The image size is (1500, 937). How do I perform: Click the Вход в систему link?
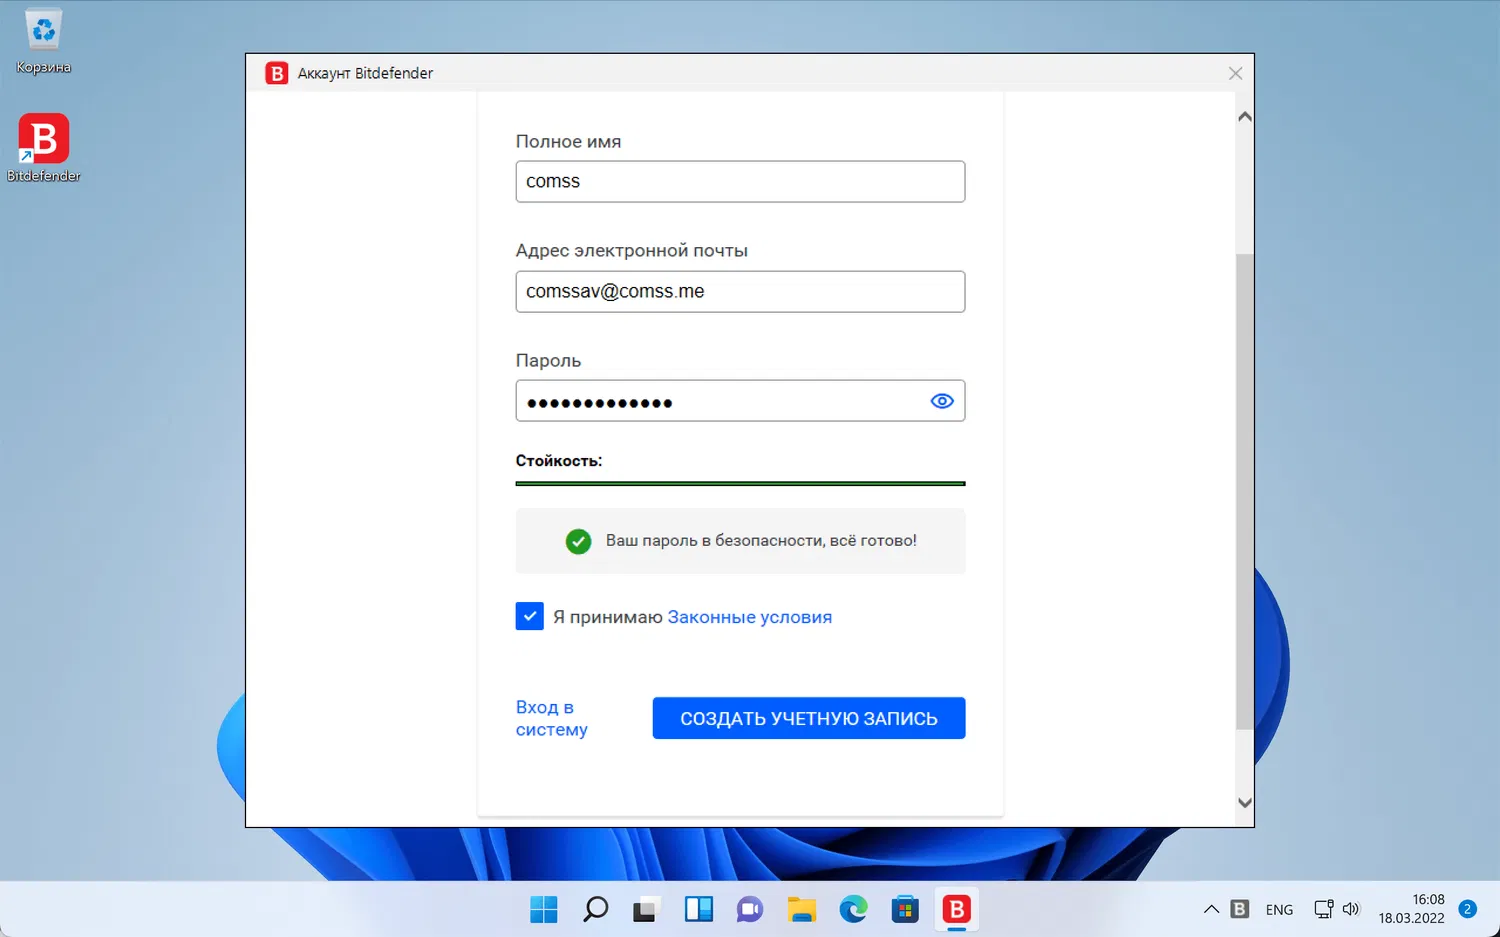[x=552, y=718]
